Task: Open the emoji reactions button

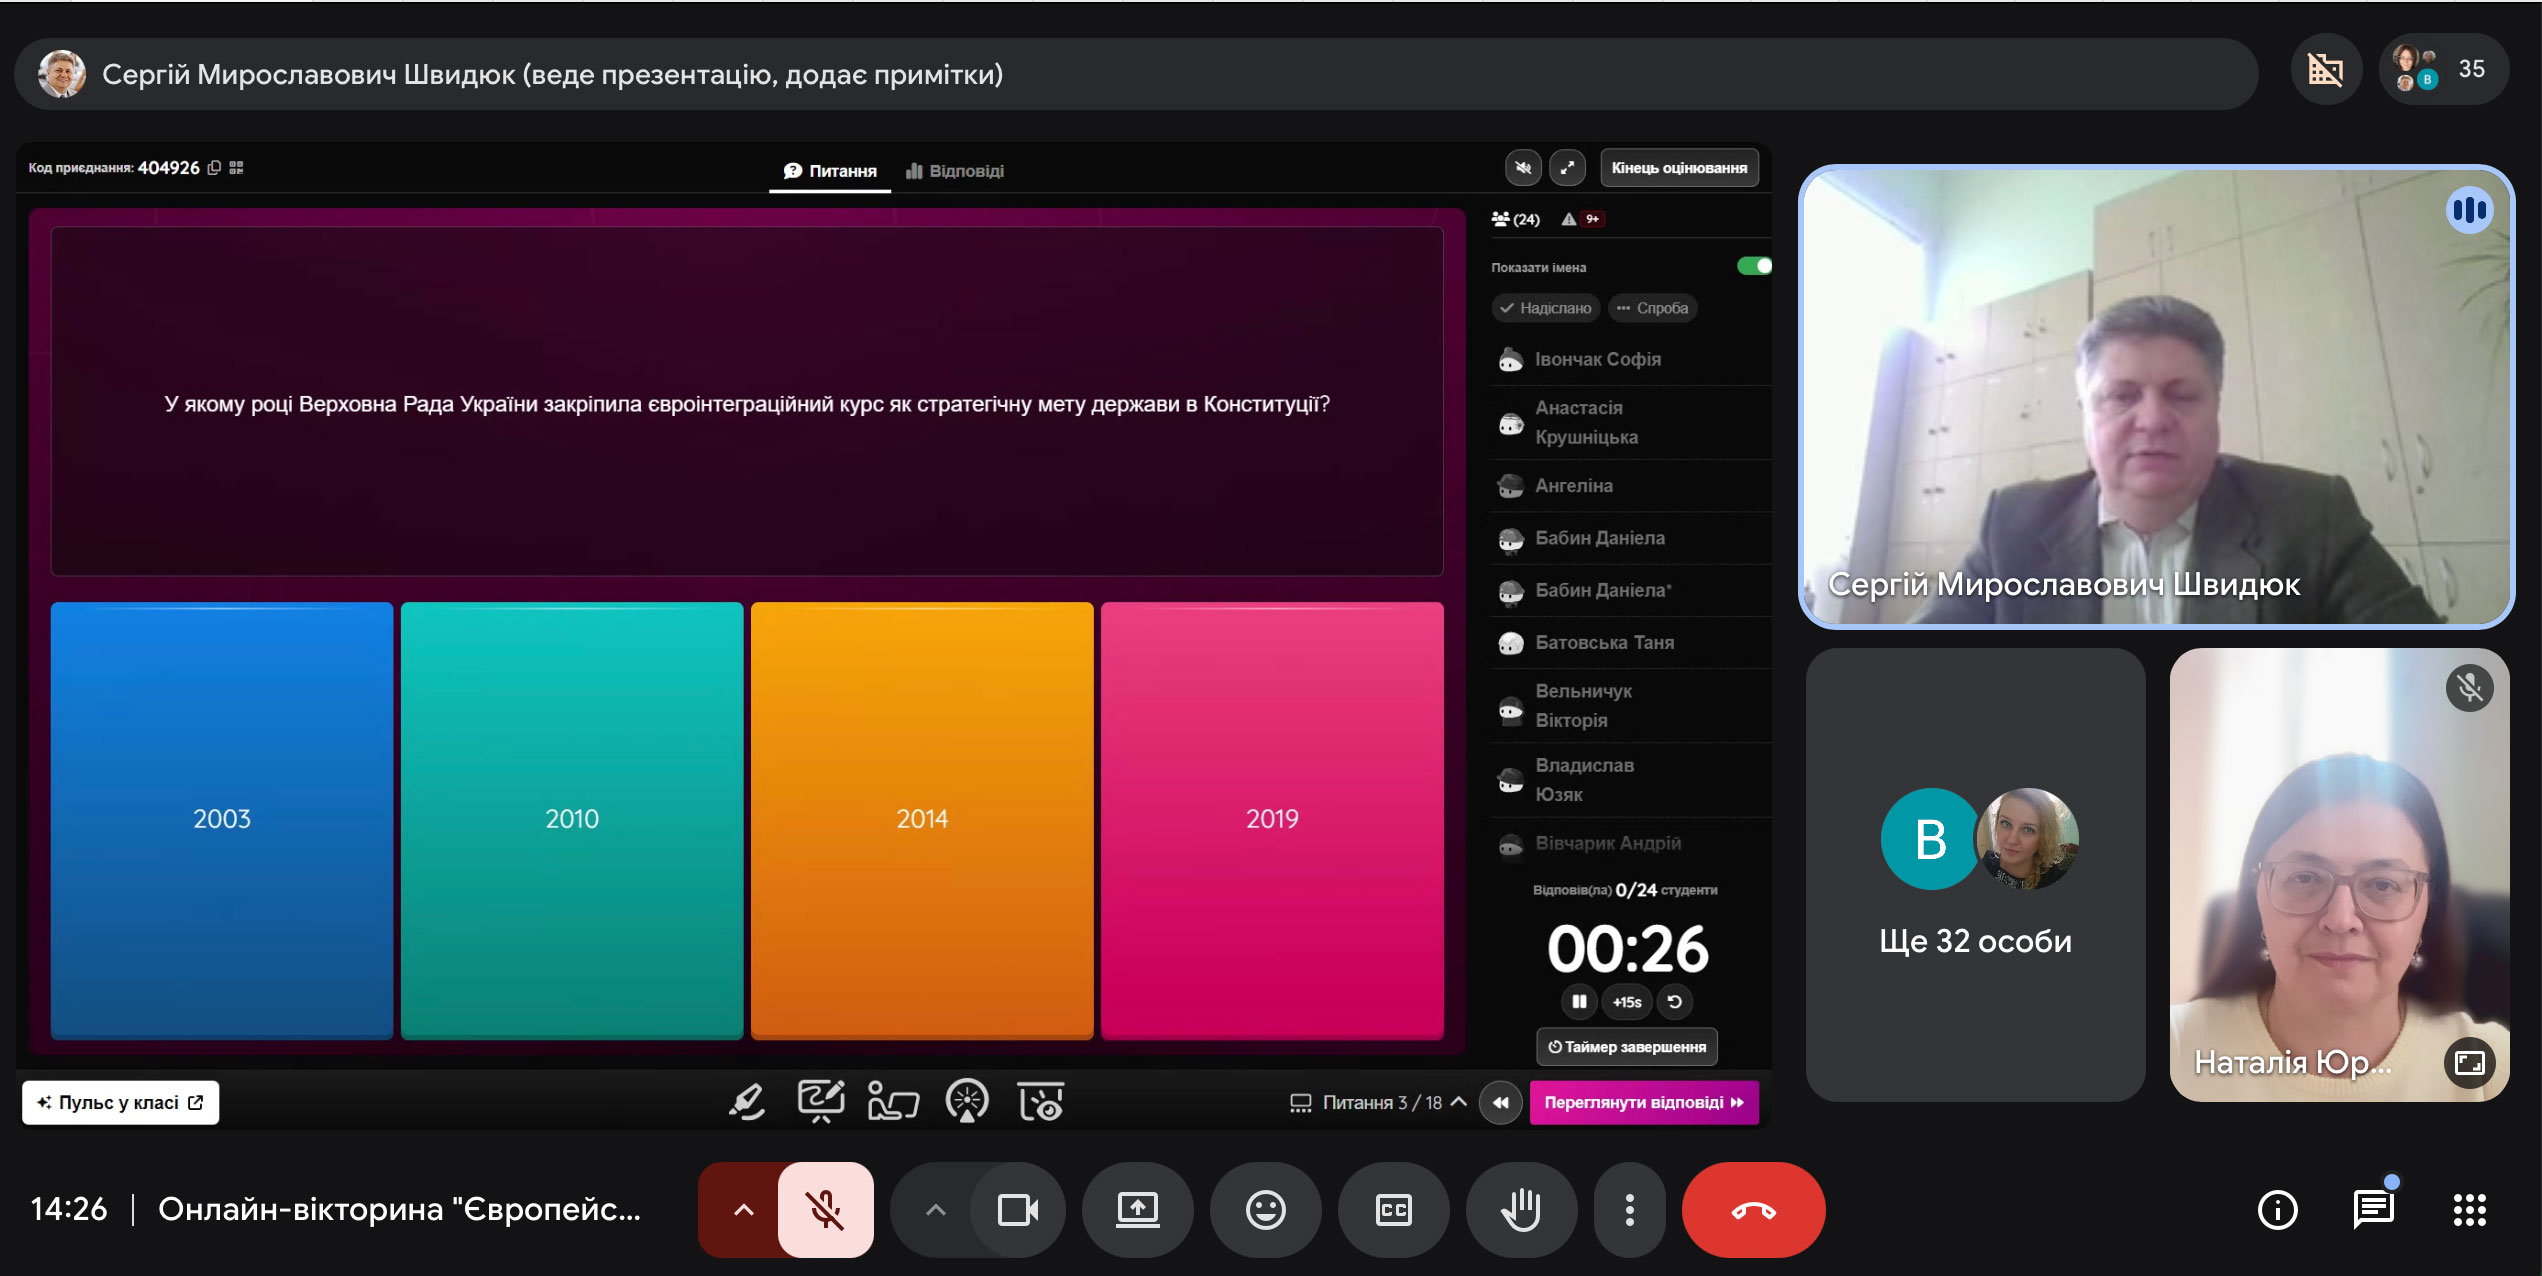Action: click(1265, 1210)
